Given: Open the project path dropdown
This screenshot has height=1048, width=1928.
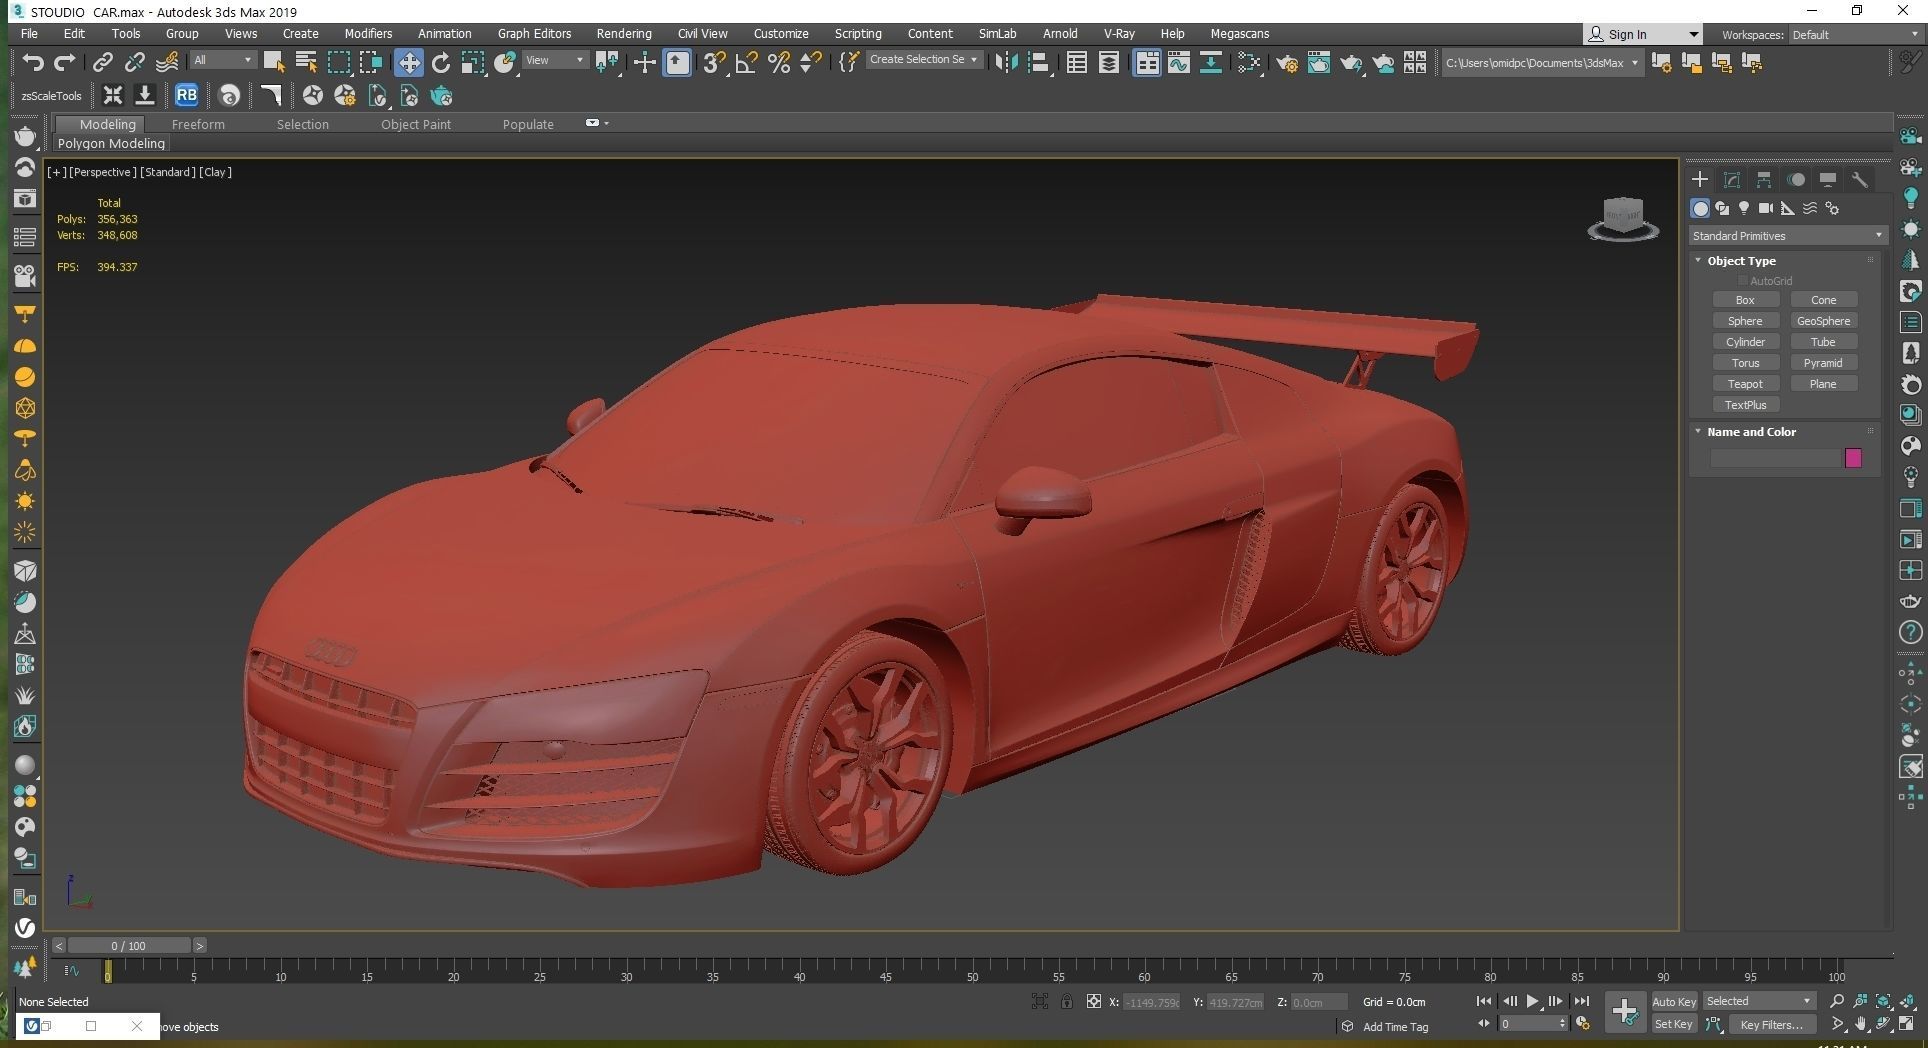Looking at the screenshot, I should (1542, 62).
